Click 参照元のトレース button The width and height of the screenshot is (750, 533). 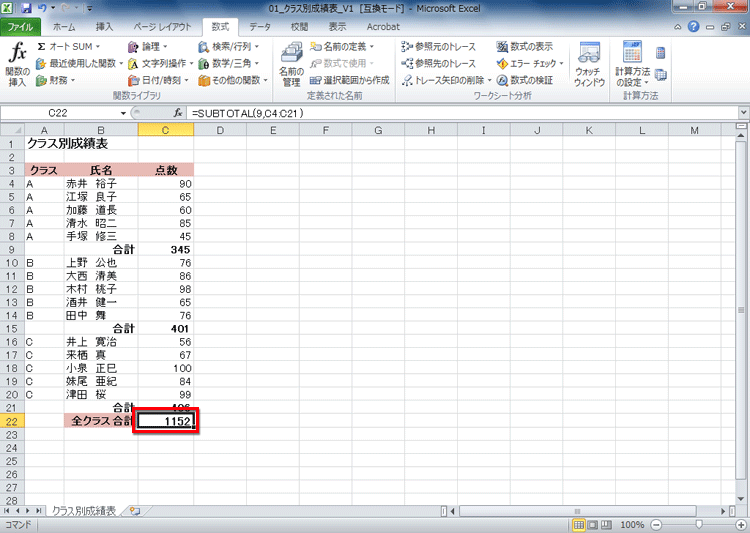438,46
